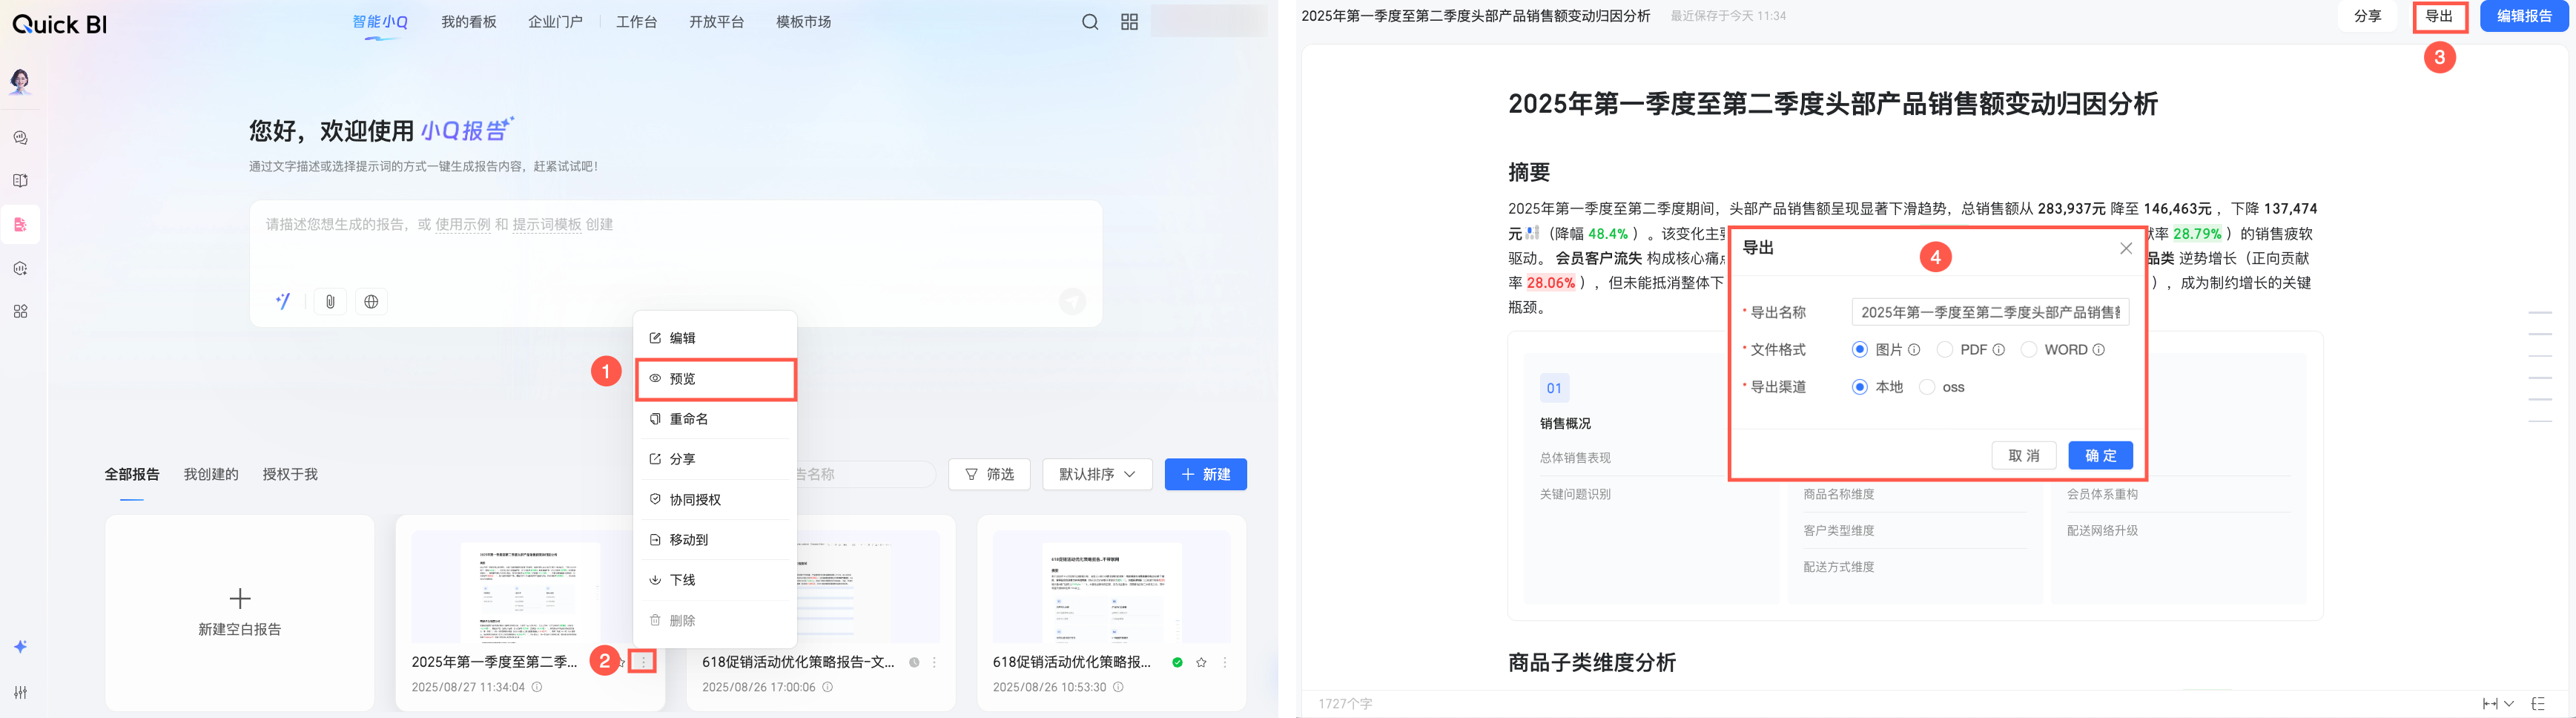Click info icon next to PDF format
2576x718 pixels.
point(1998,350)
